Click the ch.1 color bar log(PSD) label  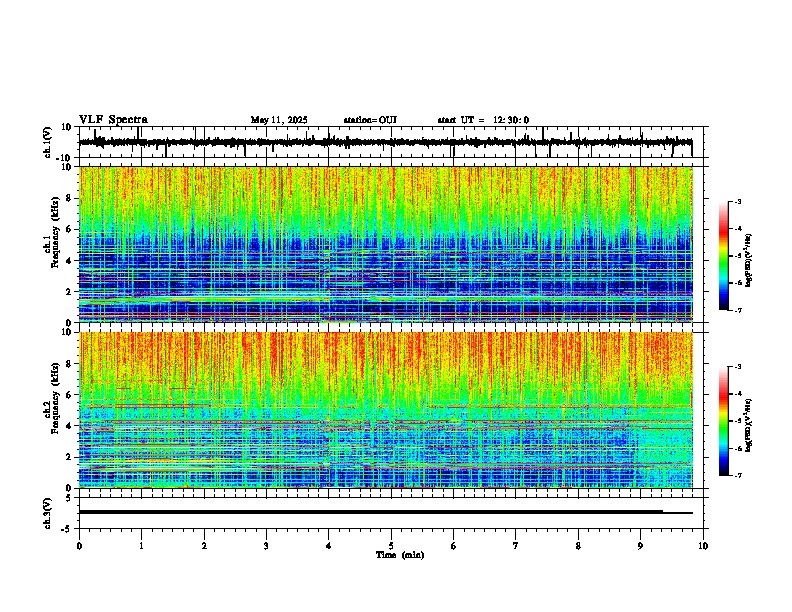[x=749, y=260]
